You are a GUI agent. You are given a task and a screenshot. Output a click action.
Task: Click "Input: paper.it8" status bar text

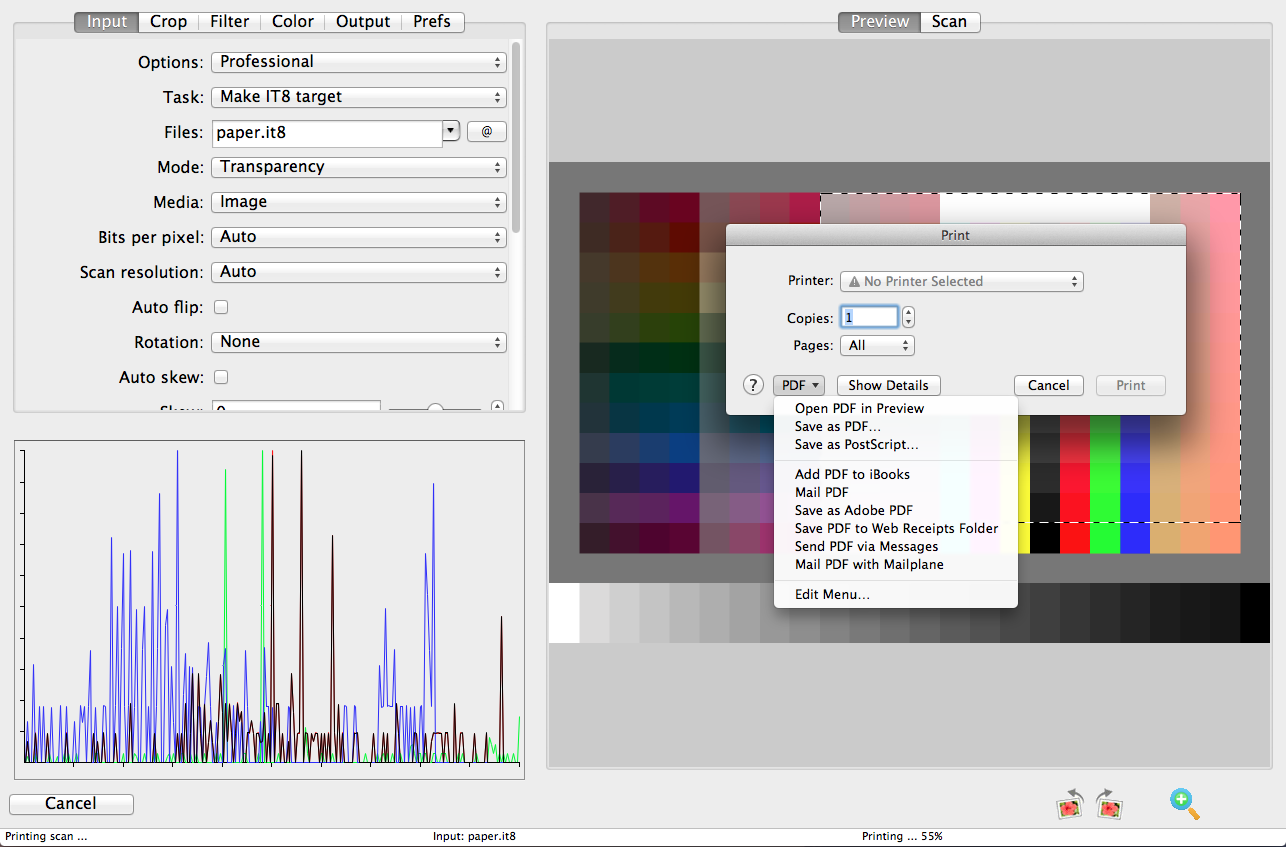tap(474, 836)
